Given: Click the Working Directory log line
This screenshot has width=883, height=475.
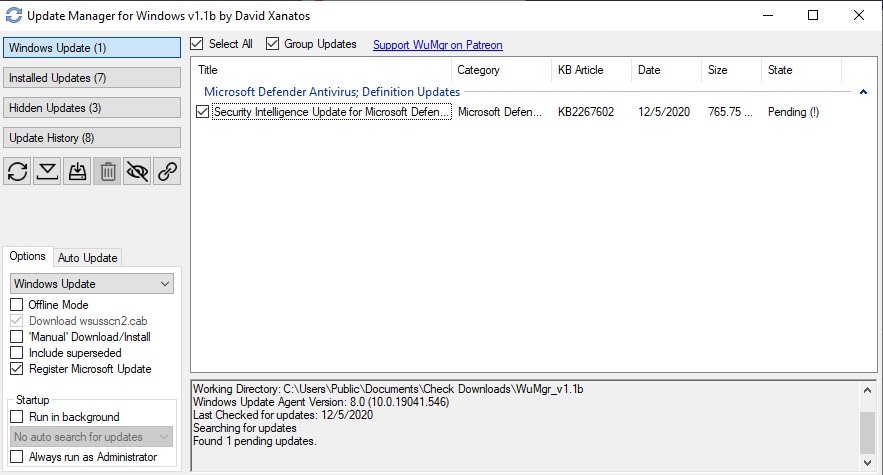Looking at the screenshot, I should [x=388, y=389].
